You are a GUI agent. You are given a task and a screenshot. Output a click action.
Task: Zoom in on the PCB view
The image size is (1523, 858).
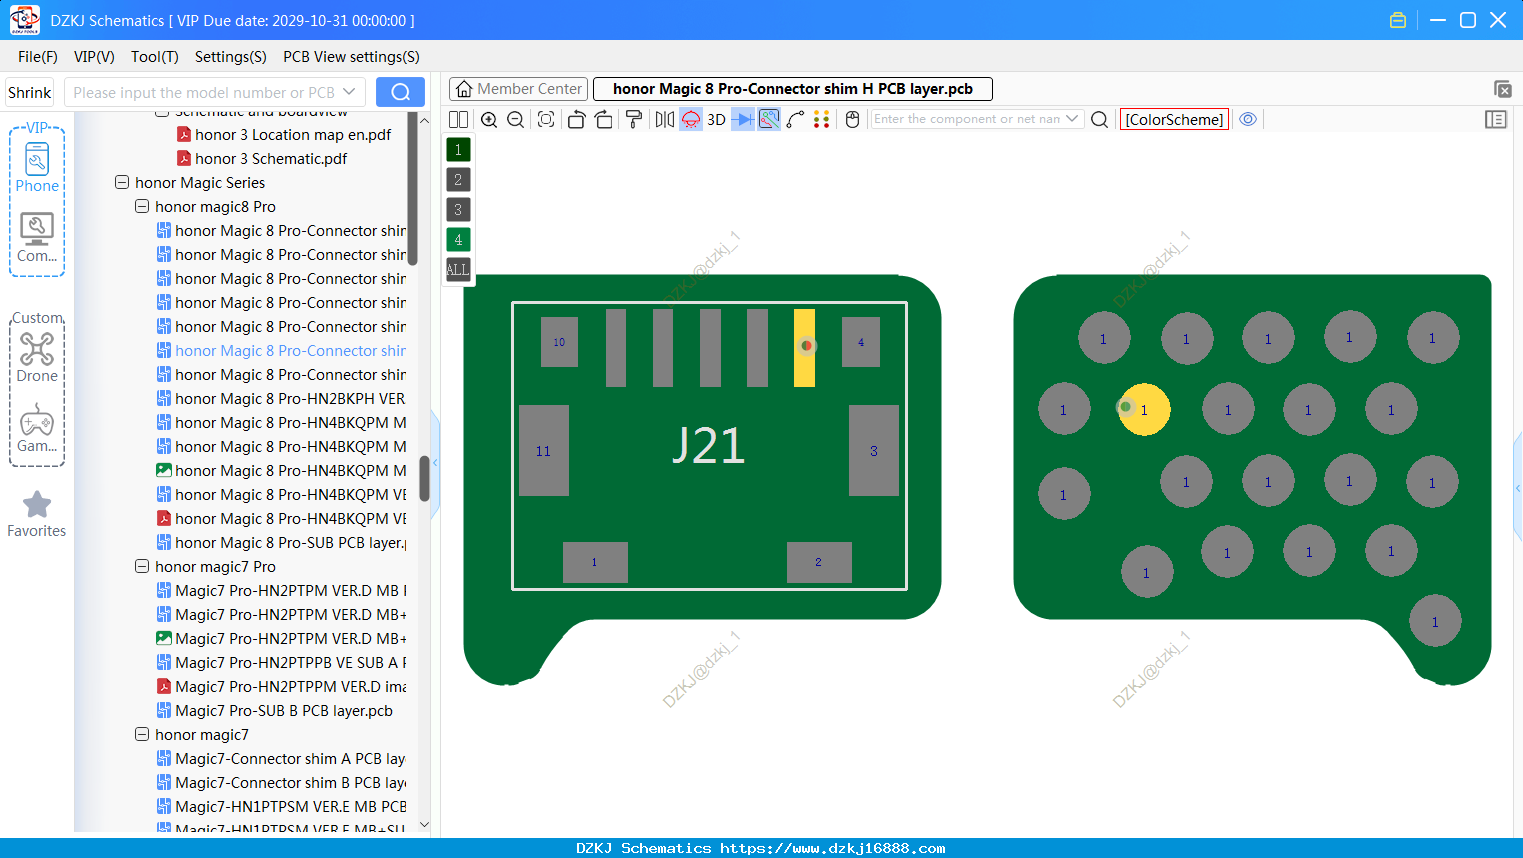489,119
